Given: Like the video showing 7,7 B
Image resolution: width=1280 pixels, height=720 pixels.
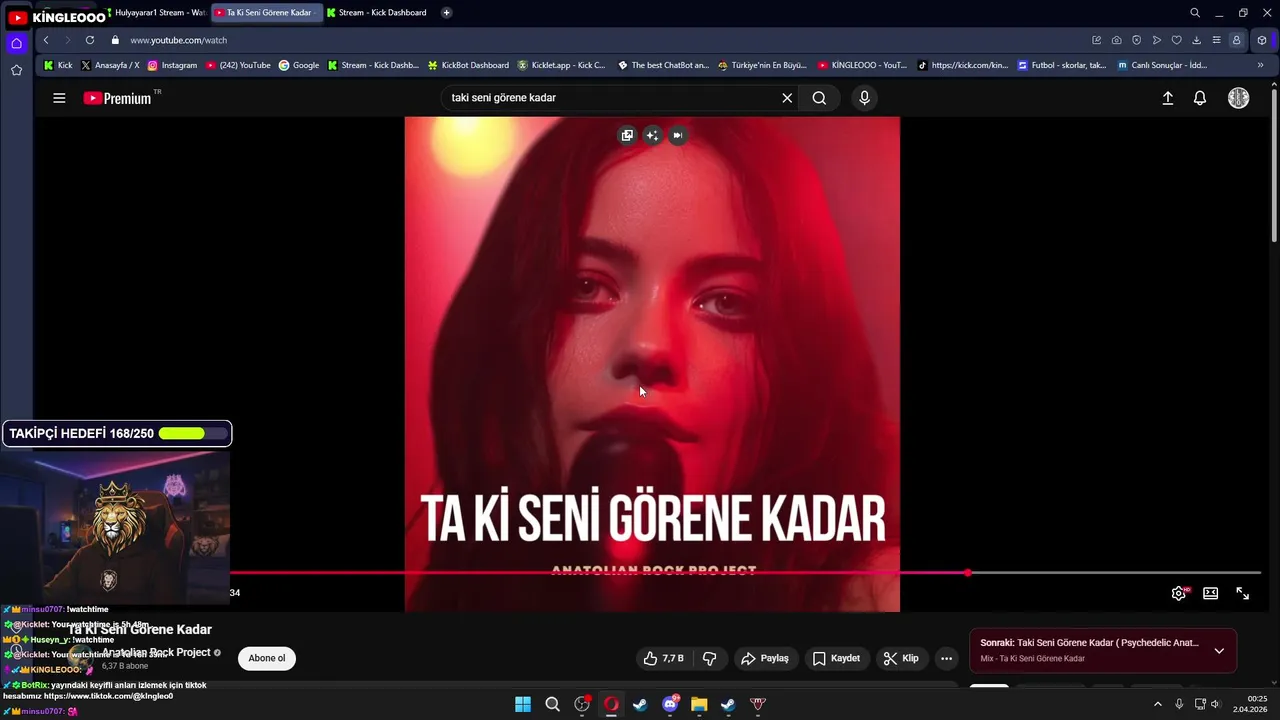Looking at the screenshot, I should tap(664, 658).
